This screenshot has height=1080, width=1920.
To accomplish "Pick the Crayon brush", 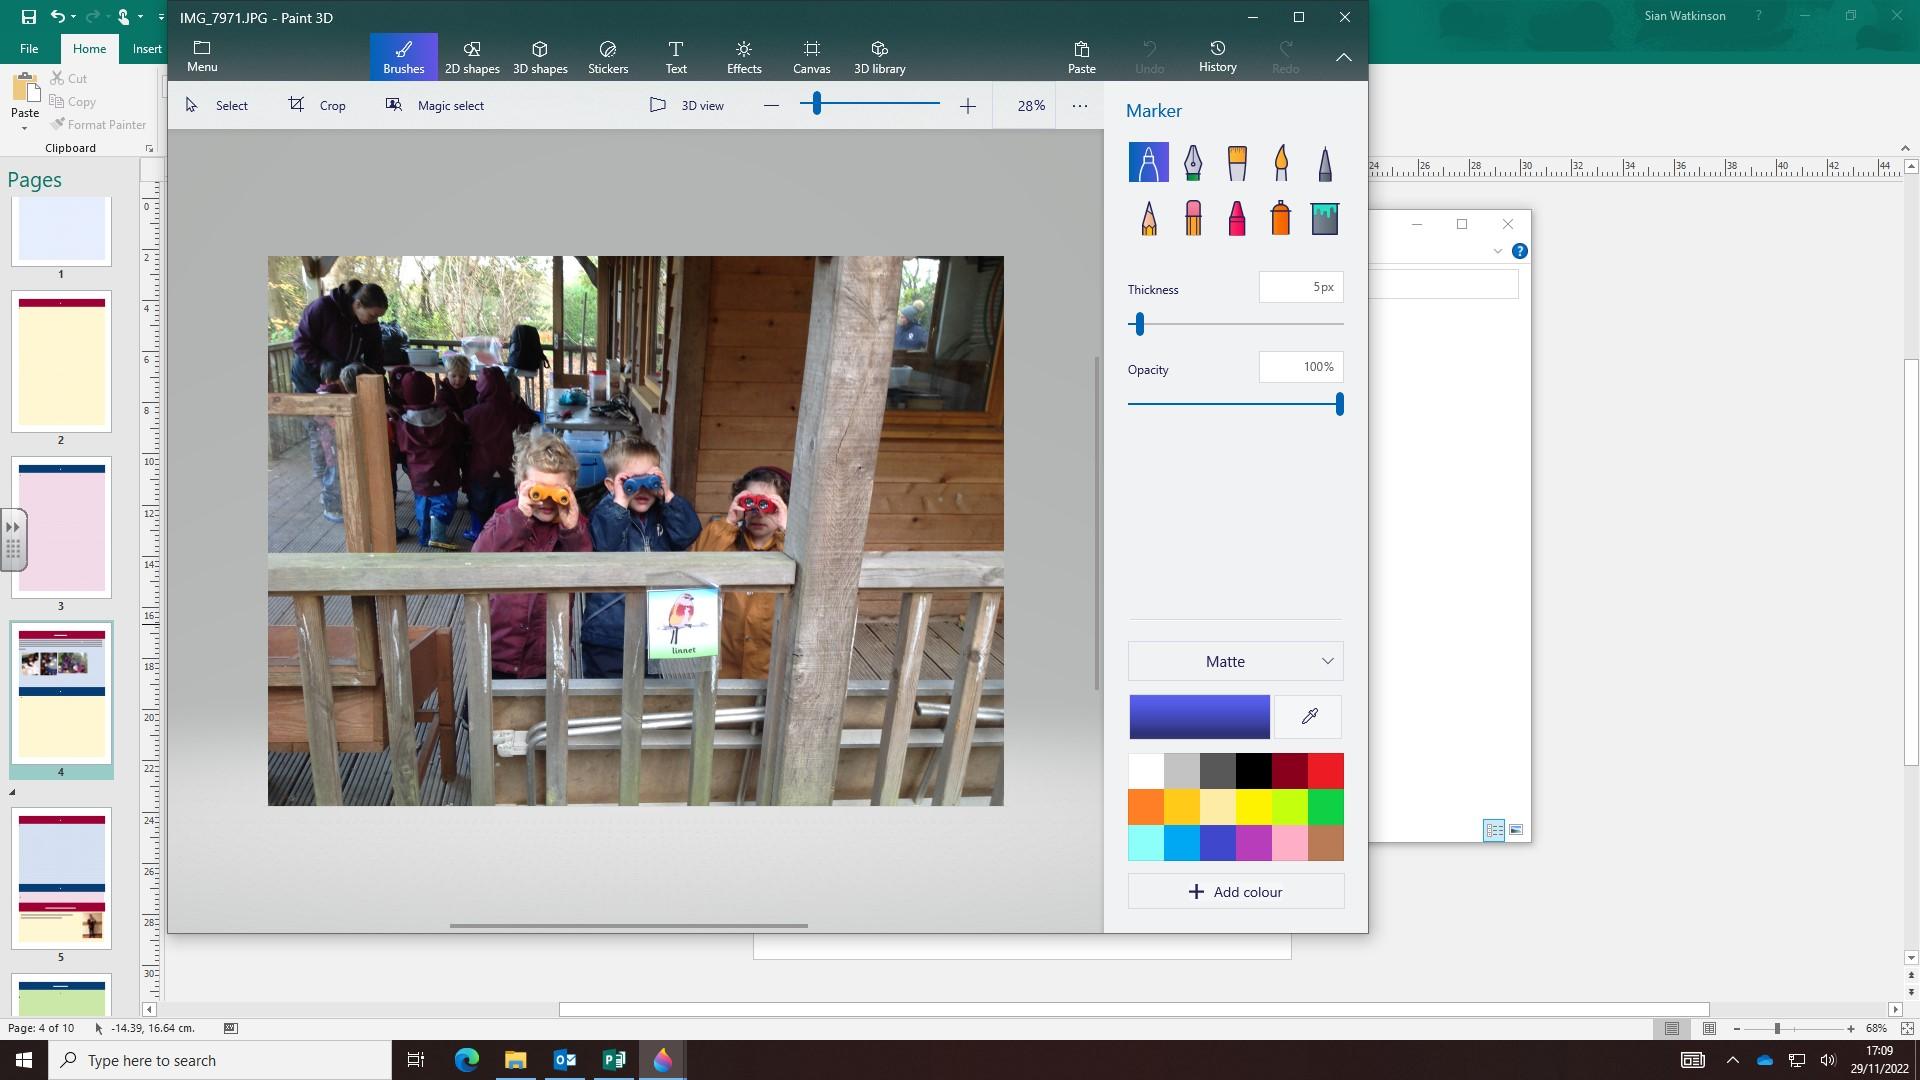I will (1237, 218).
